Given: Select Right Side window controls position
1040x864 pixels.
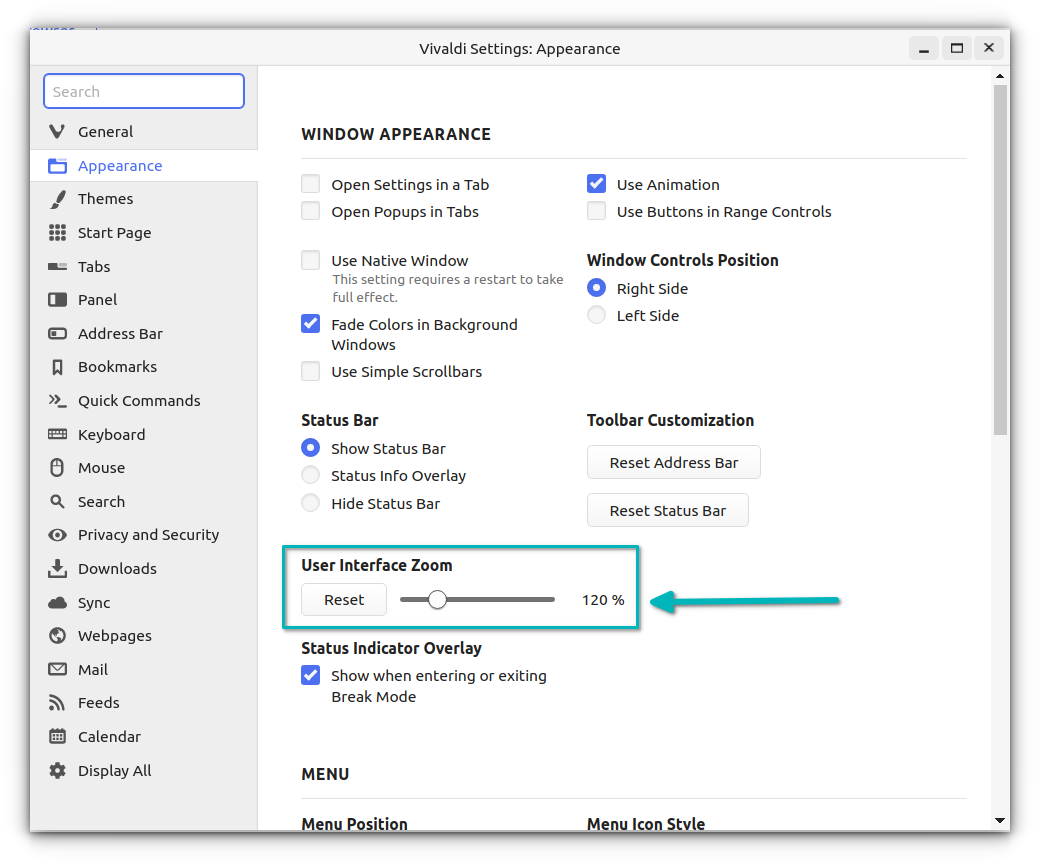Looking at the screenshot, I should click(596, 288).
